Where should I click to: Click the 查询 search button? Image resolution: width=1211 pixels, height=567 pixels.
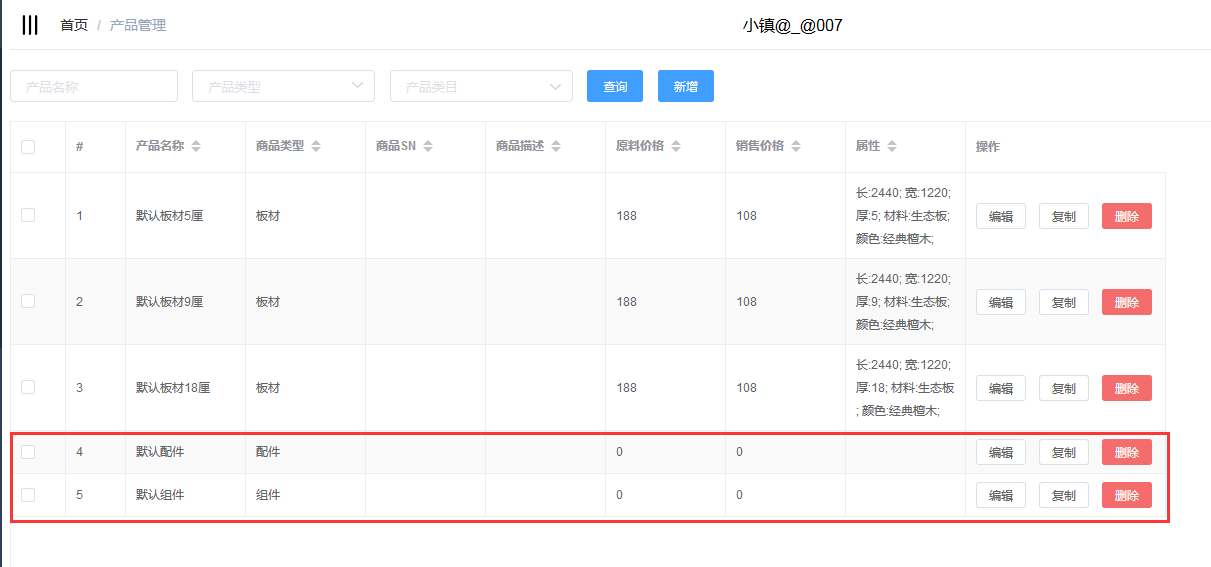point(615,86)
